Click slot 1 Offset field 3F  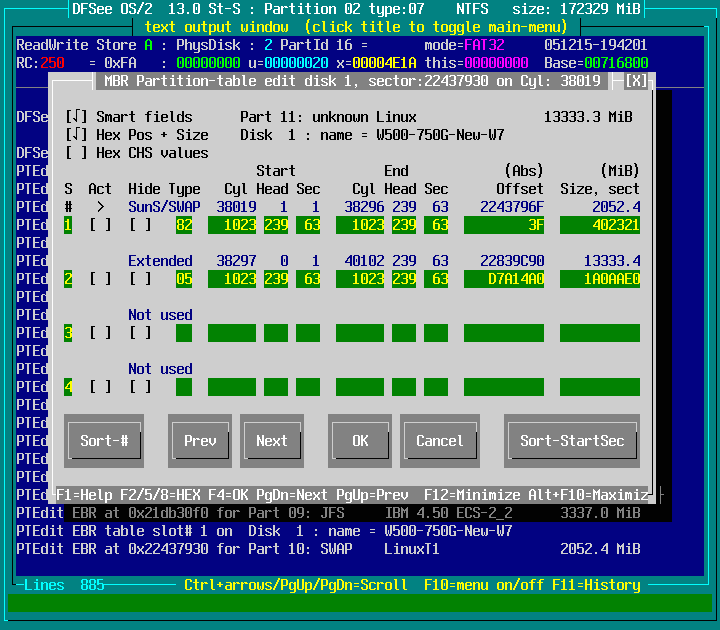pyautogui.click(x=504, y=225)
